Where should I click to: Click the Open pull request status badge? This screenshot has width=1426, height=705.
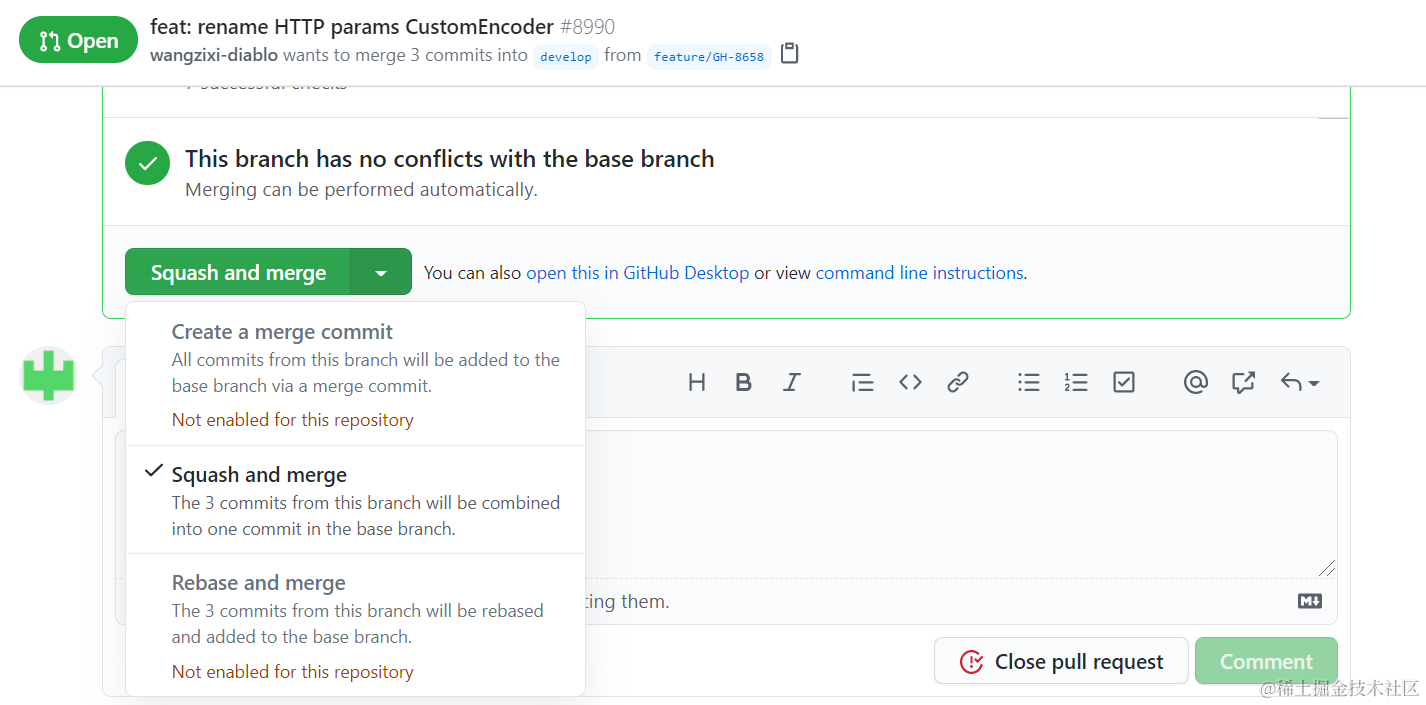pyautogui.click(x=79, y=40)
